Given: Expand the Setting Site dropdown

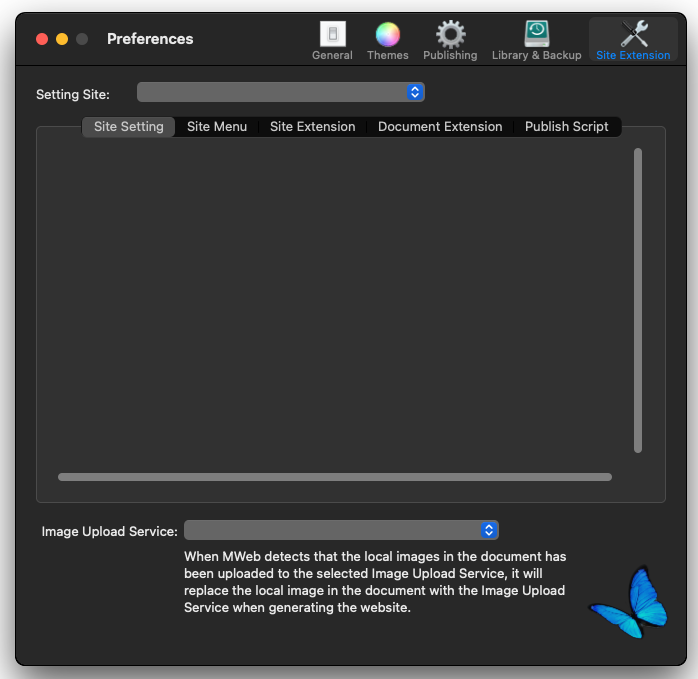Looking at the screenshot, I should tap(281, 92).
